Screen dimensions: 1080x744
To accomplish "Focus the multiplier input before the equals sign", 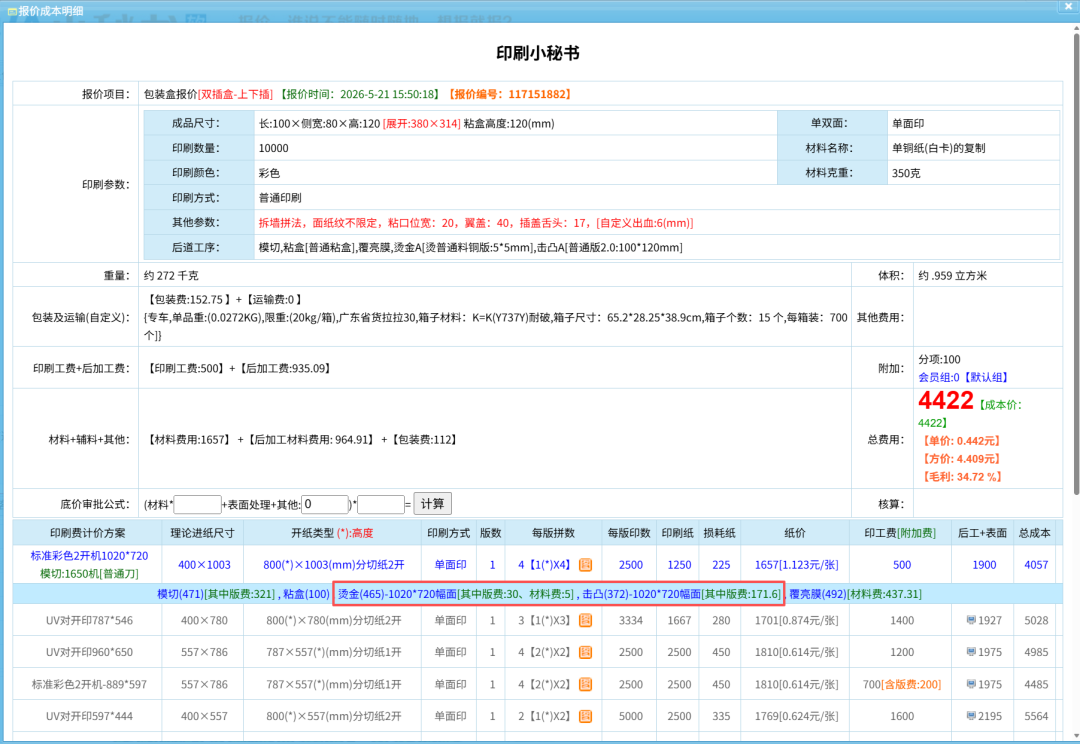I will pyautogui.click(x=381, y=504).
